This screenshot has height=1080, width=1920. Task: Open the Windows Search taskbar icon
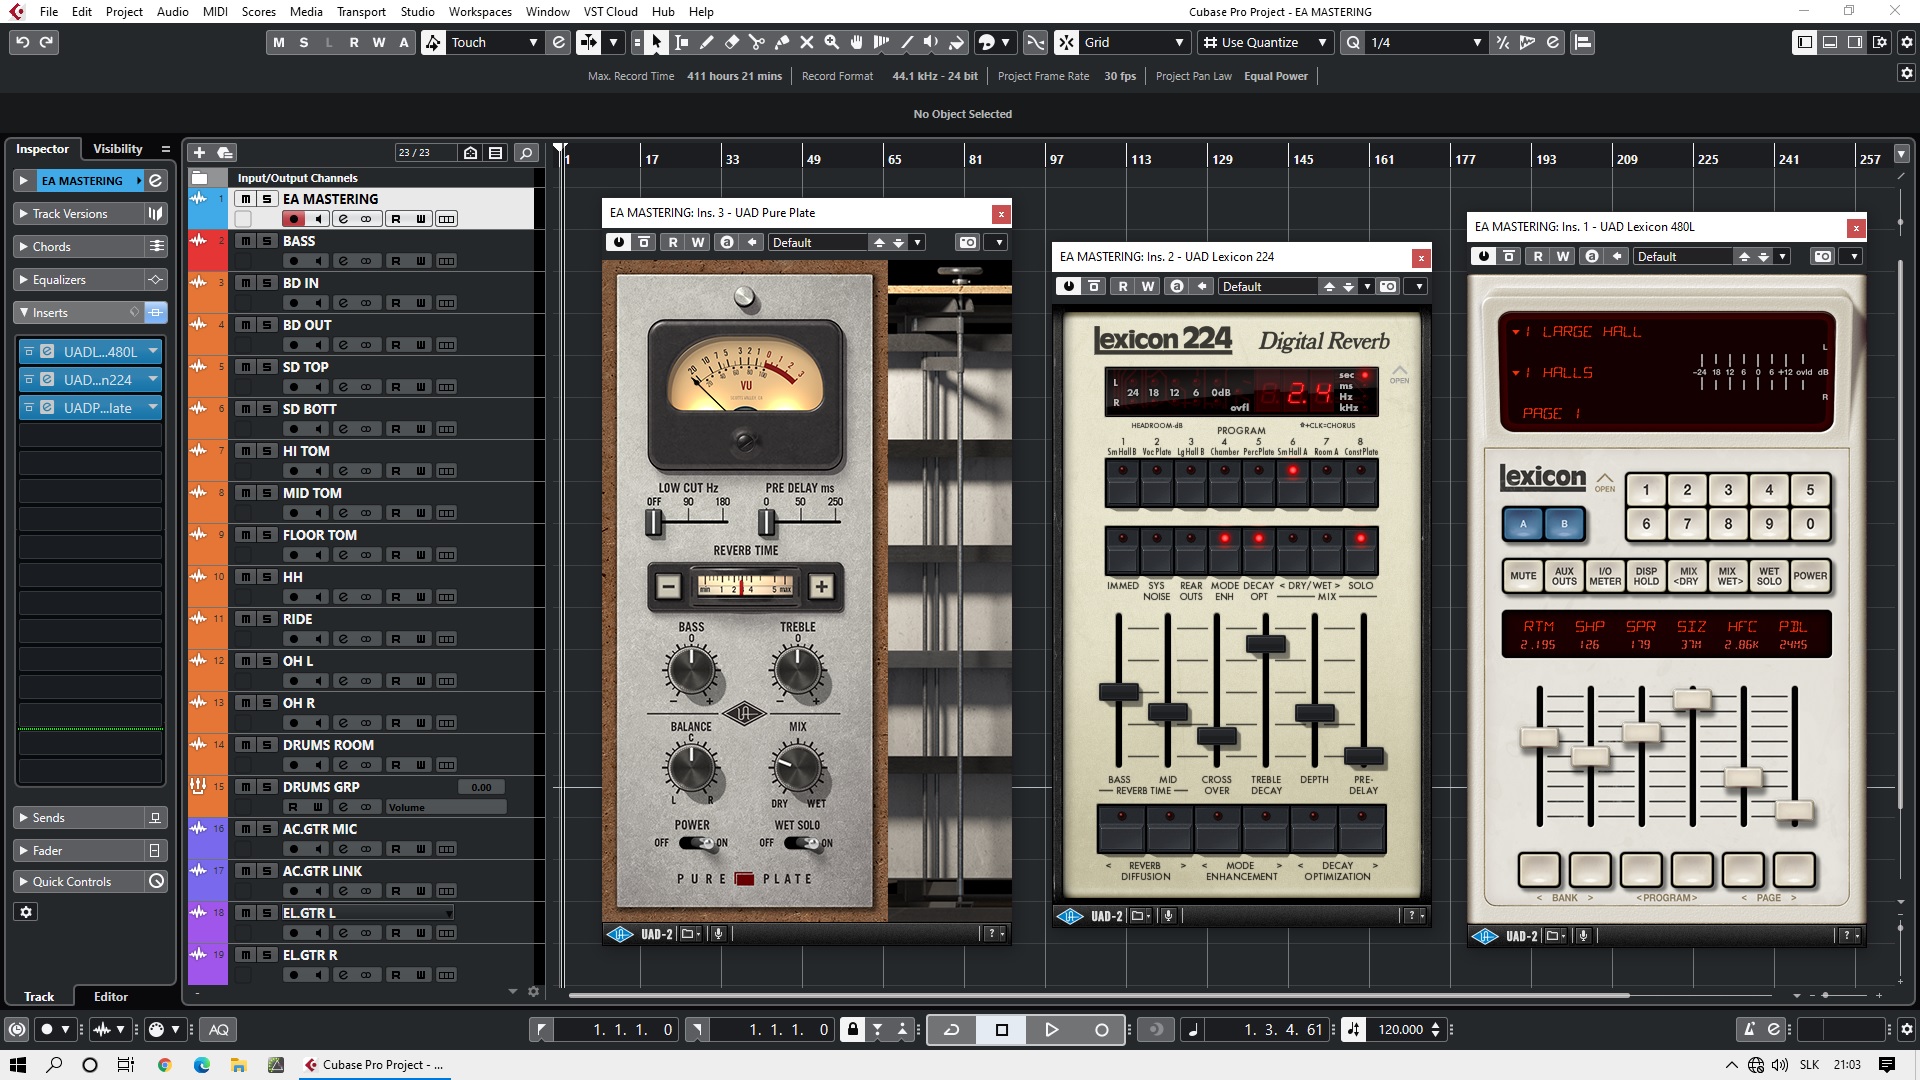54,1064
